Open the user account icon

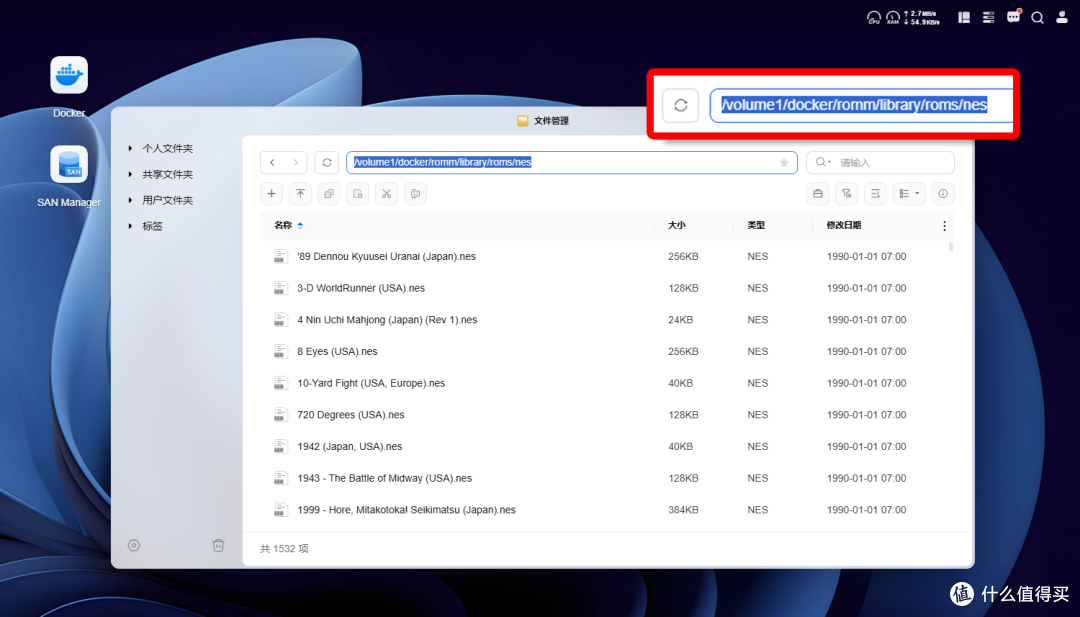tap(1062, 18)
